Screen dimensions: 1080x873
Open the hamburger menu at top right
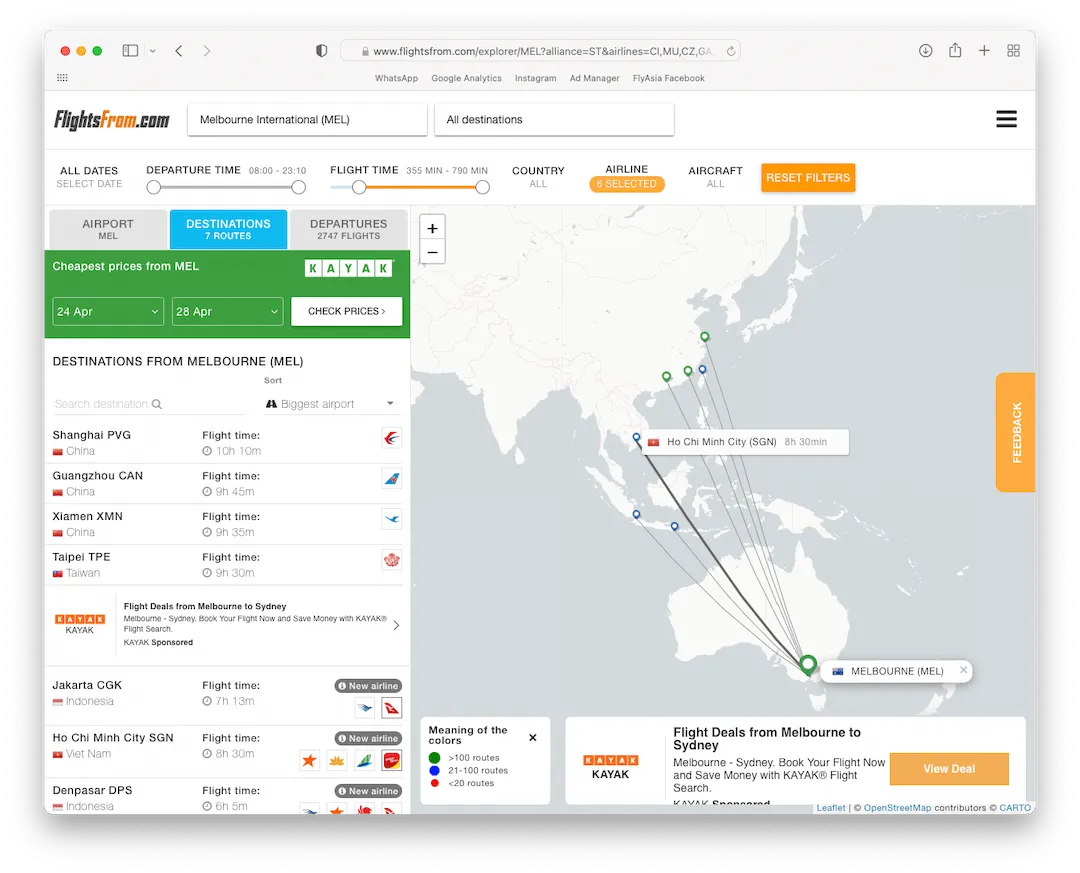(x=1006, y=120)
